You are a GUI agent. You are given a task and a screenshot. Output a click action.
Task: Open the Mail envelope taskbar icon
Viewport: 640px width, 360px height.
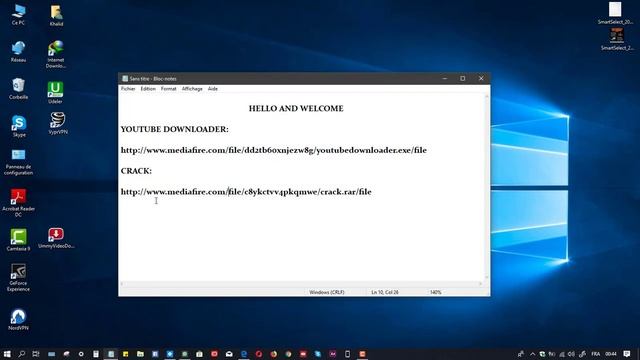coord(229,354)
